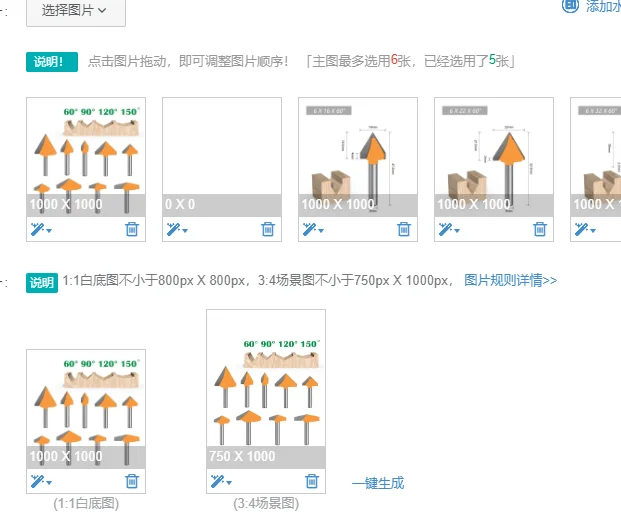Select the blank 0 X 0 thumbnail
This screenshot has width=621, height=521.
pyautogui.click(x=222, y=157)
